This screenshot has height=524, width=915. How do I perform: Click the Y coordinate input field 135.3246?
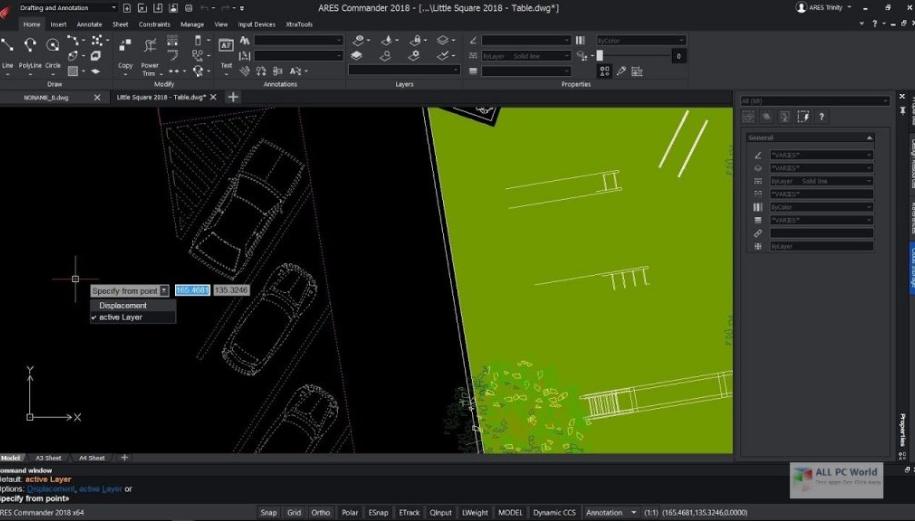231,290
